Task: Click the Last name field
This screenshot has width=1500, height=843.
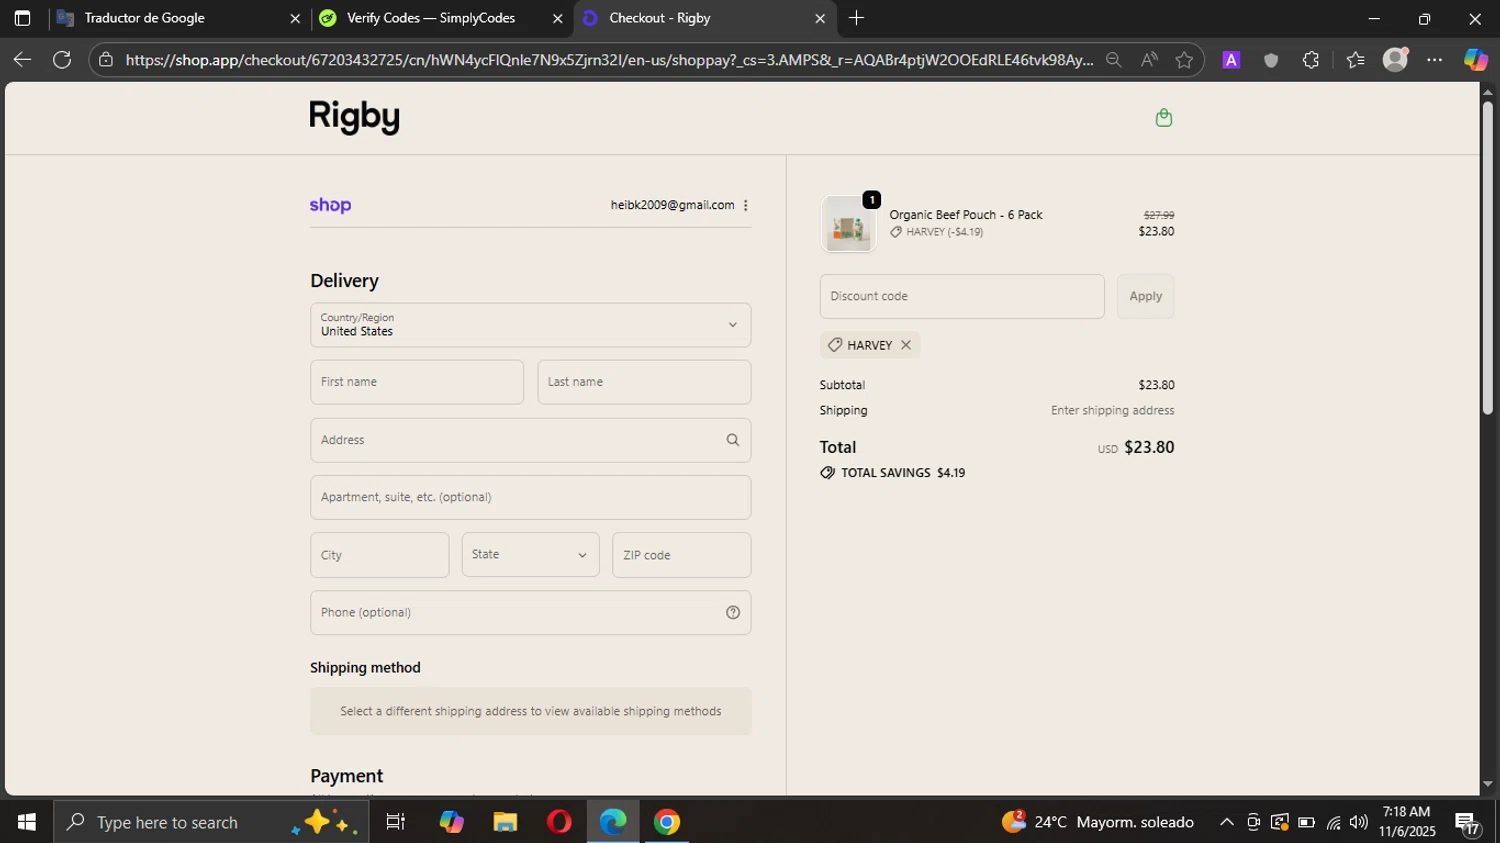Action: pos(644,382)
